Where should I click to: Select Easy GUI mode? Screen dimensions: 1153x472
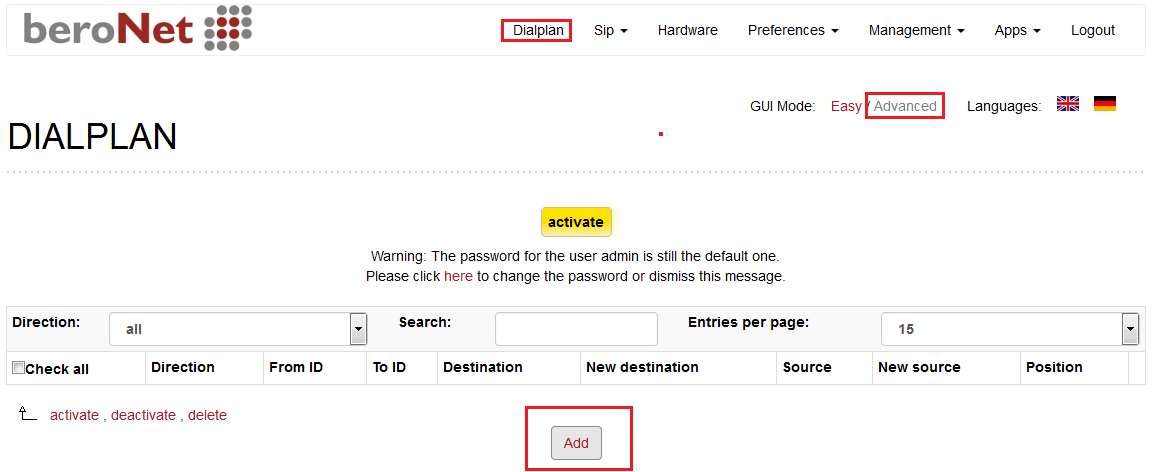[846, 106]
